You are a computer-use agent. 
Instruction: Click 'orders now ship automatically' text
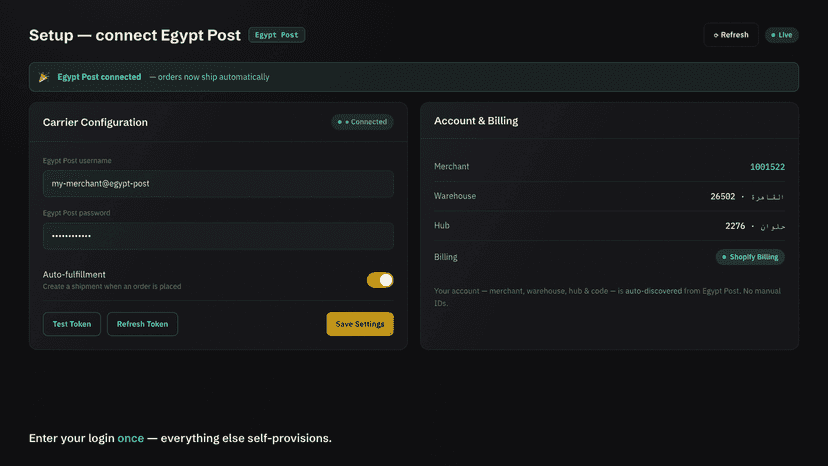[x=213, y=77]
